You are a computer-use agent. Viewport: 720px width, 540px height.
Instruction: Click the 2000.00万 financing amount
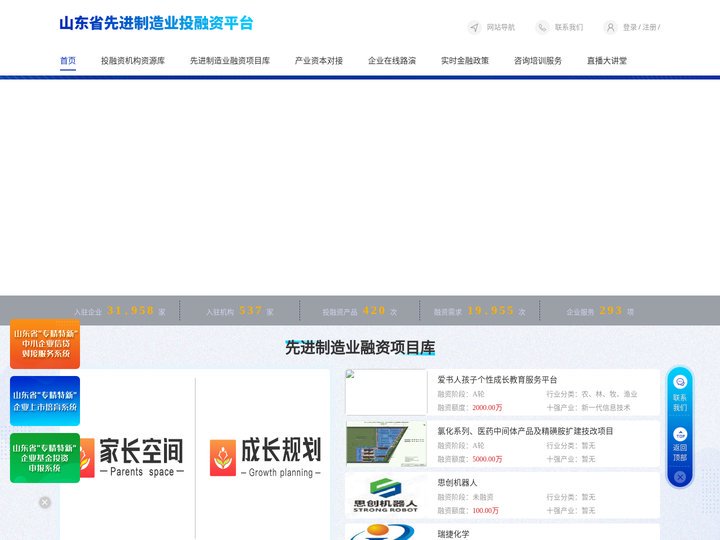(x=487, y=408)
